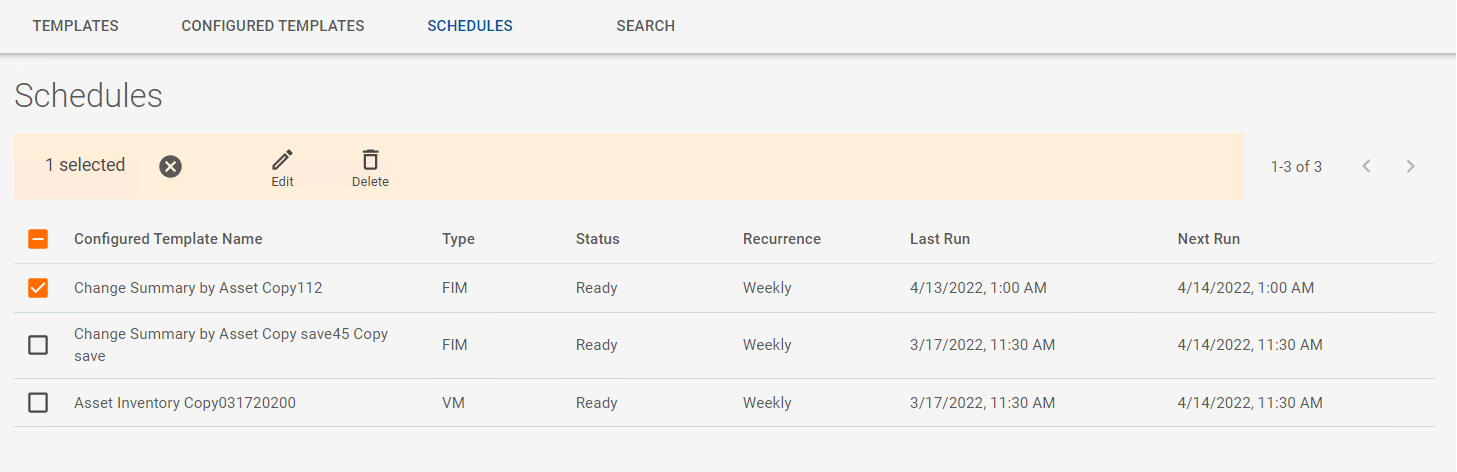Click Next Run of Asset Inventory row
The width and height of the screenshot is (1457, 472).
click(x=1250, y=403)
